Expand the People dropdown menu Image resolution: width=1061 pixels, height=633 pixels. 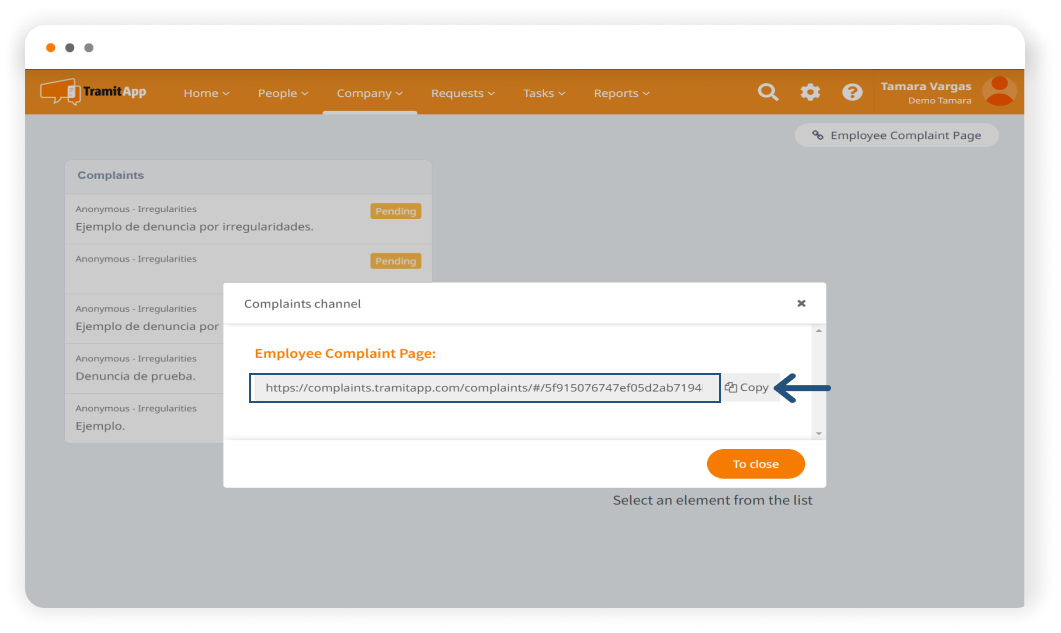pyautogui.click(x=283, y=93)
